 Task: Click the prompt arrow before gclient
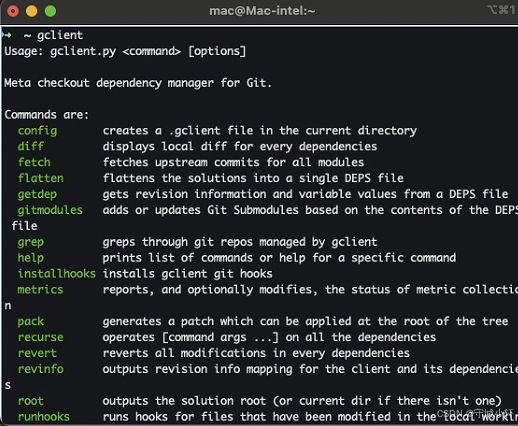[x=7, y=35]
